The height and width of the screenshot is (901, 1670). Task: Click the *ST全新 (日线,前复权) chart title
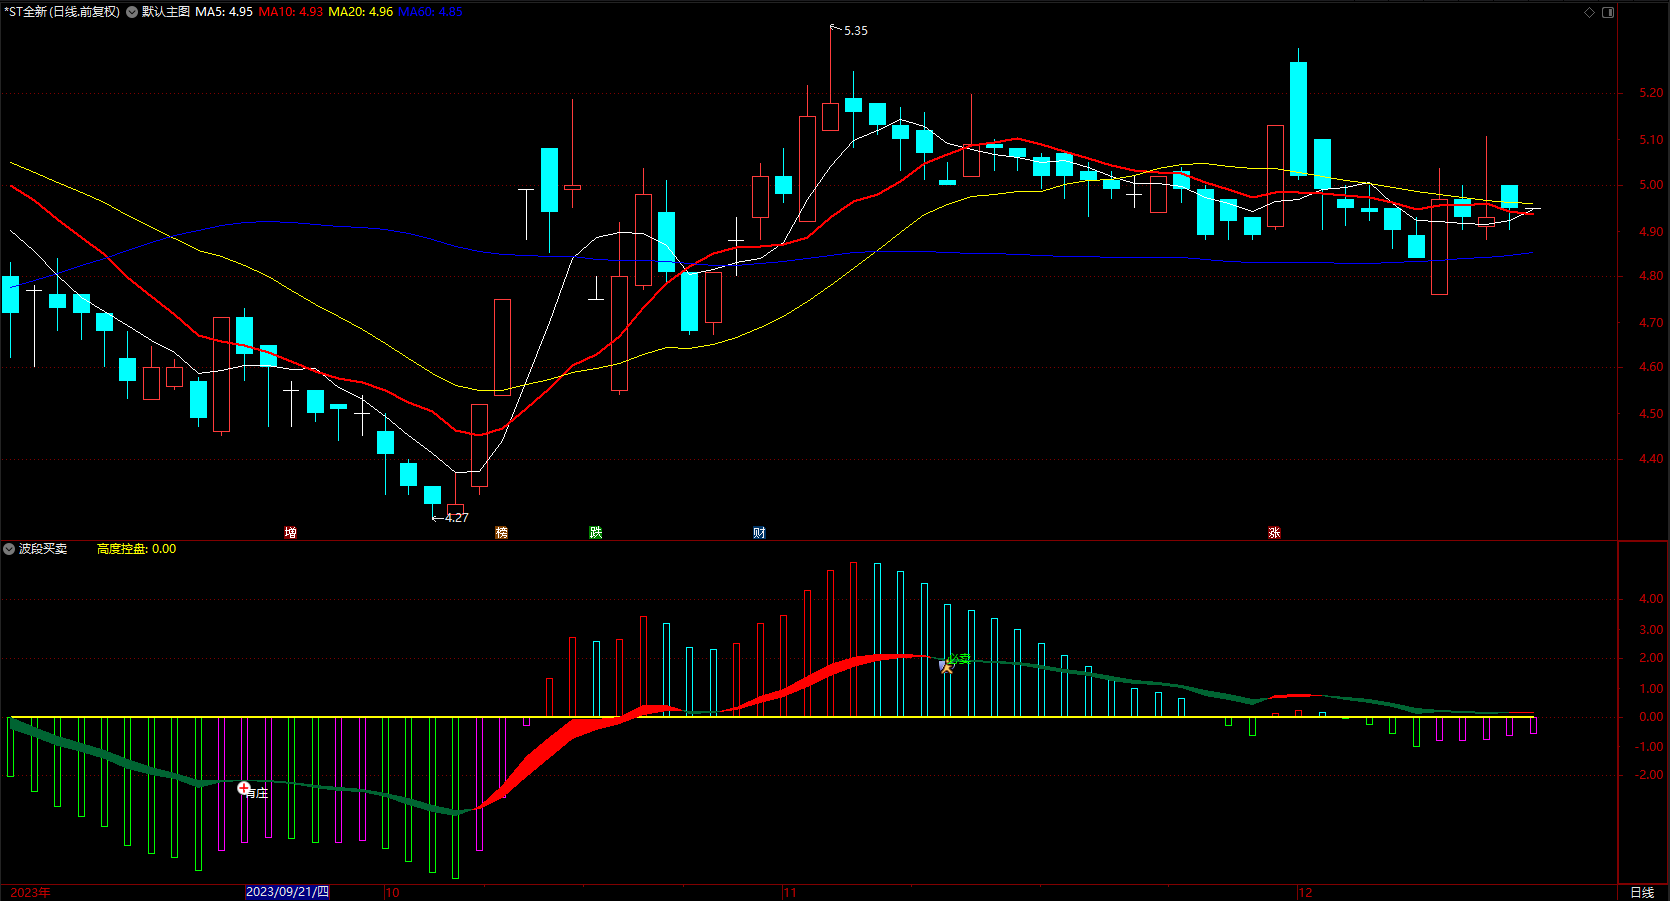pyautogui.click(x=62, y=12)
